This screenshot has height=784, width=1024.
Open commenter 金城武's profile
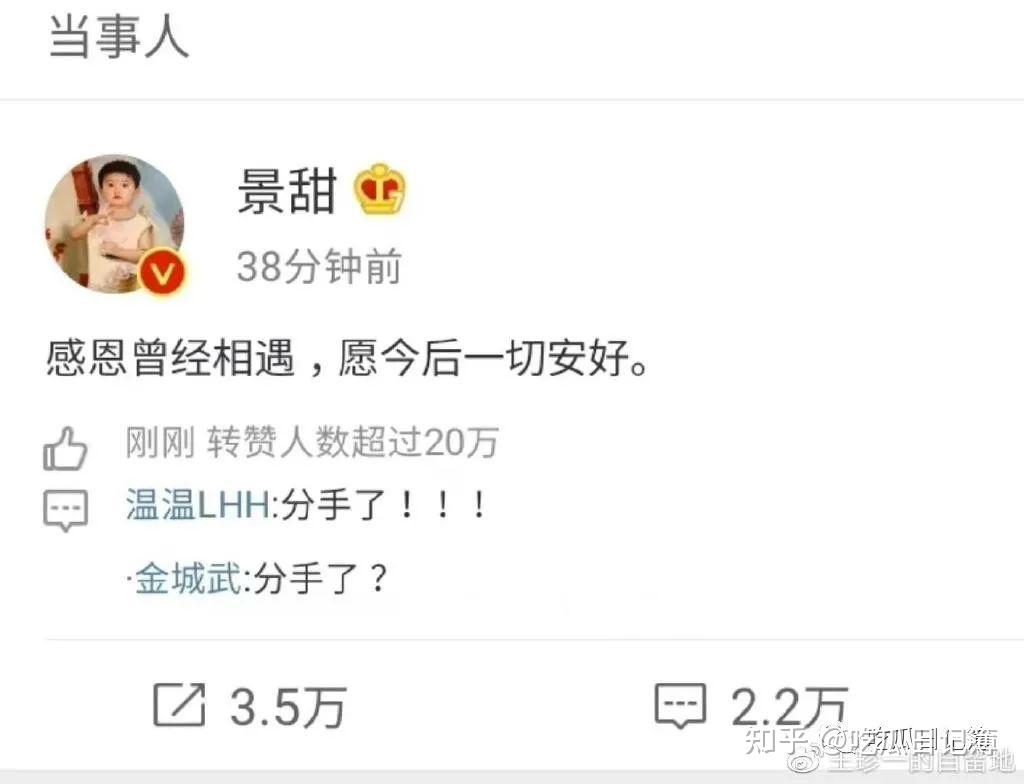(x=188, y=578)
